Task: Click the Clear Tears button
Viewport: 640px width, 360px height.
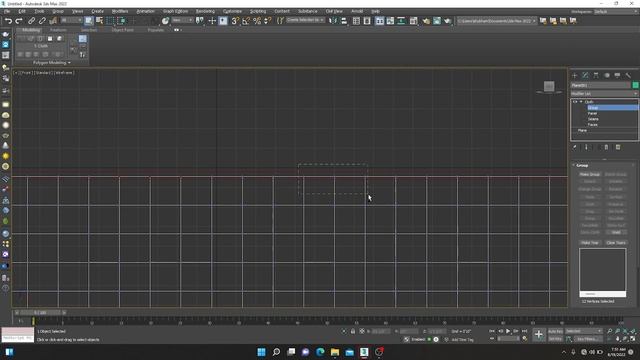Action: [x=616, y=243]
